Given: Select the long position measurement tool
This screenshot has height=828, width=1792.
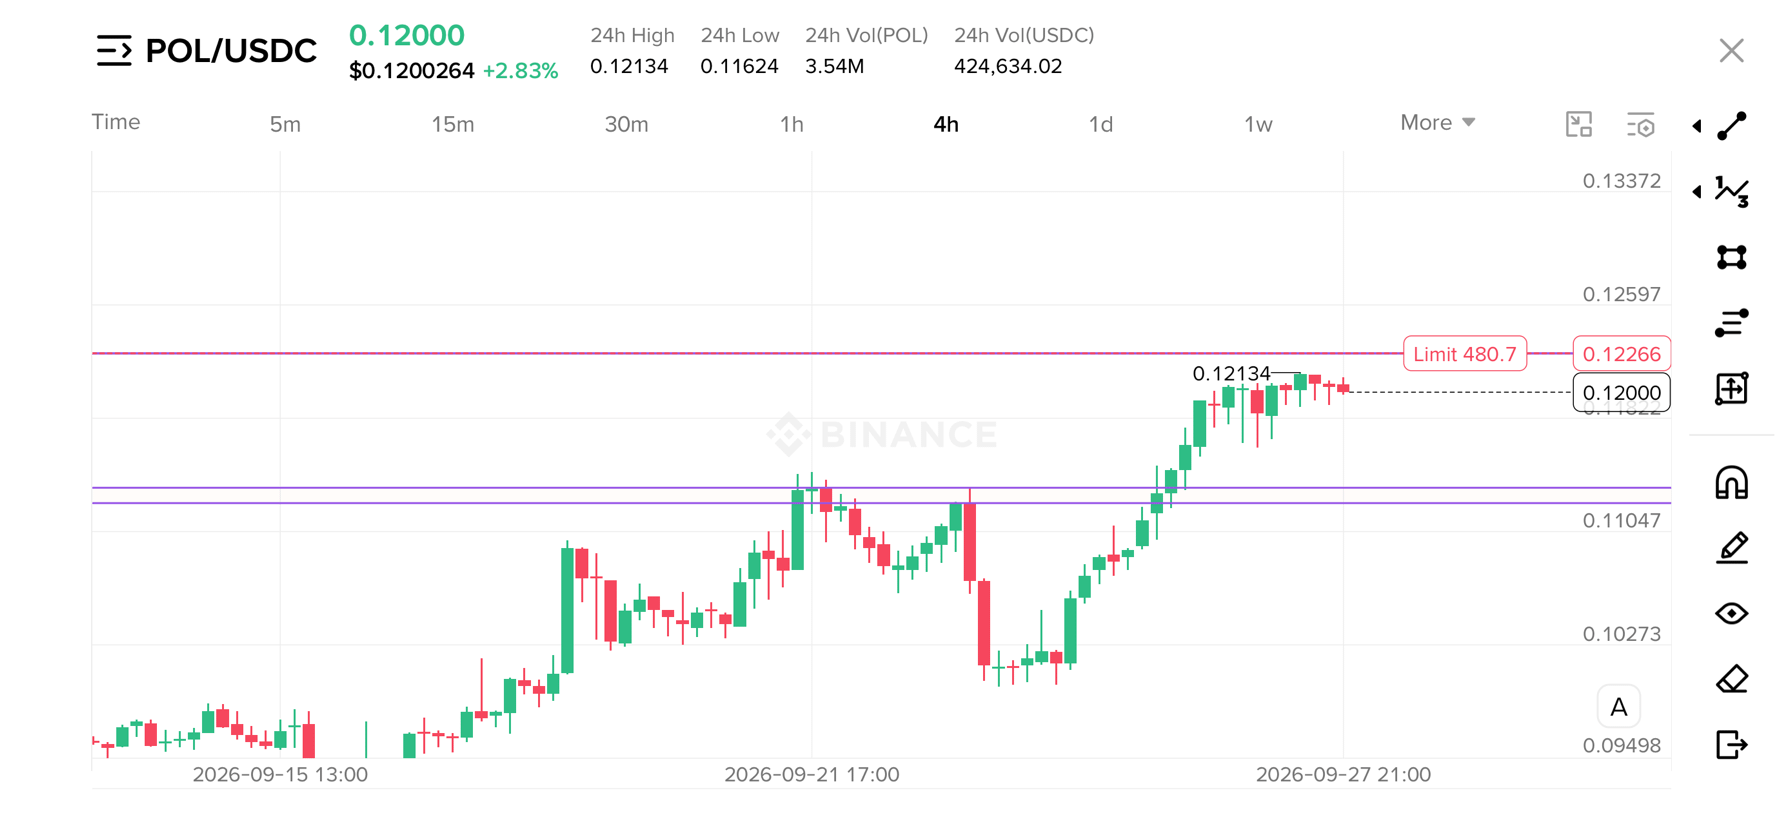Looking at the screenshot, I should tap(1732, 388).
